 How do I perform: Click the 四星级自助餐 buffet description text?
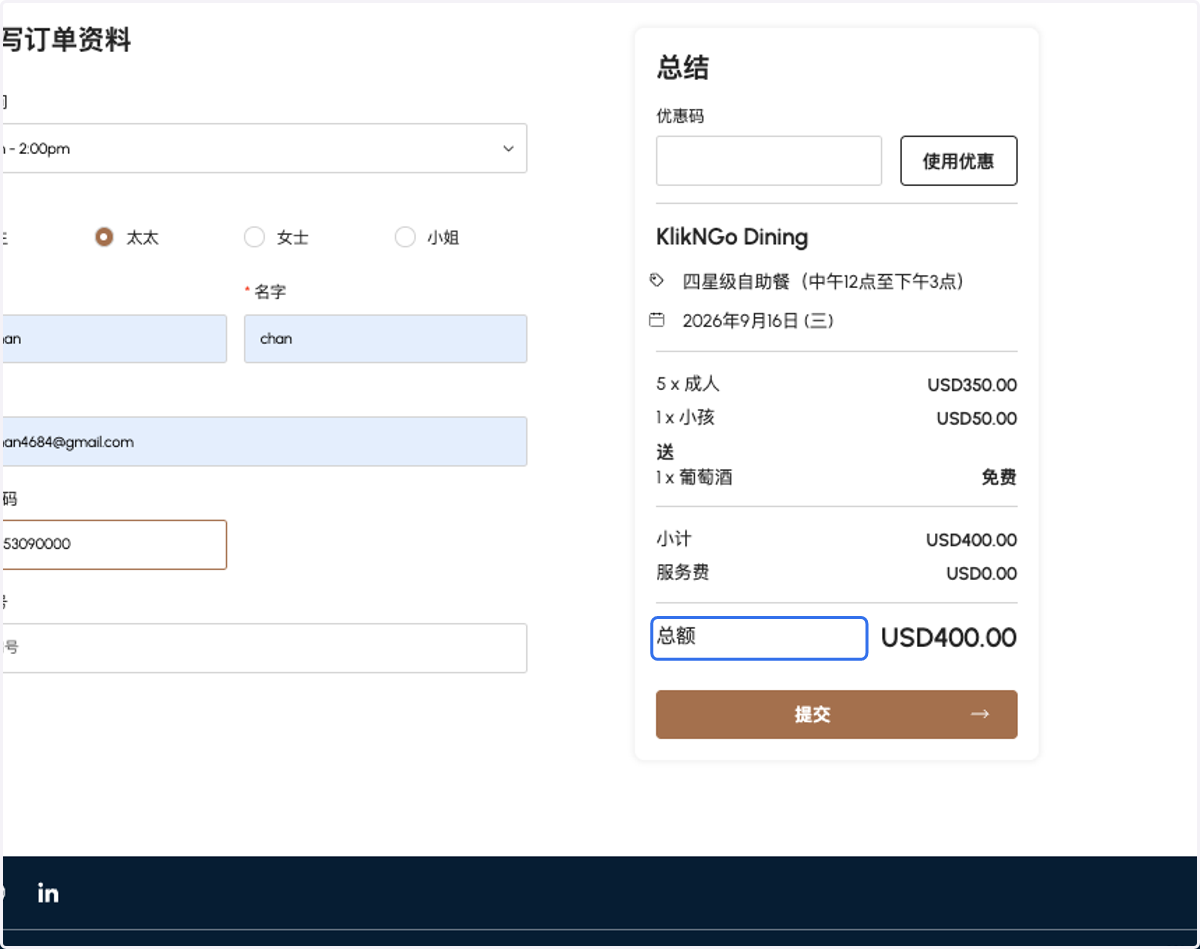[x=822, y=282]
